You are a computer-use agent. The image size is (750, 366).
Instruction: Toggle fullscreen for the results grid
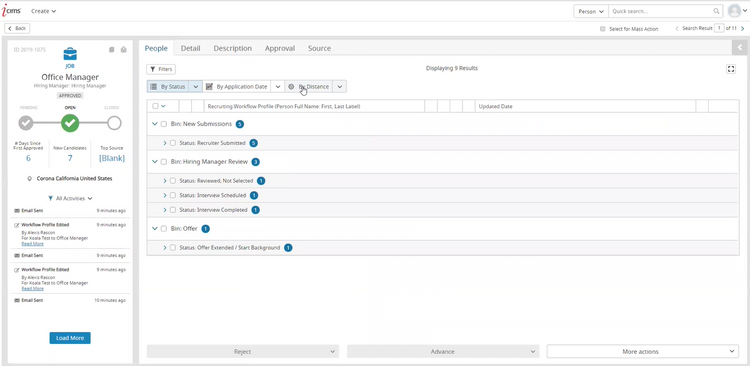click(x=730, y=69)
